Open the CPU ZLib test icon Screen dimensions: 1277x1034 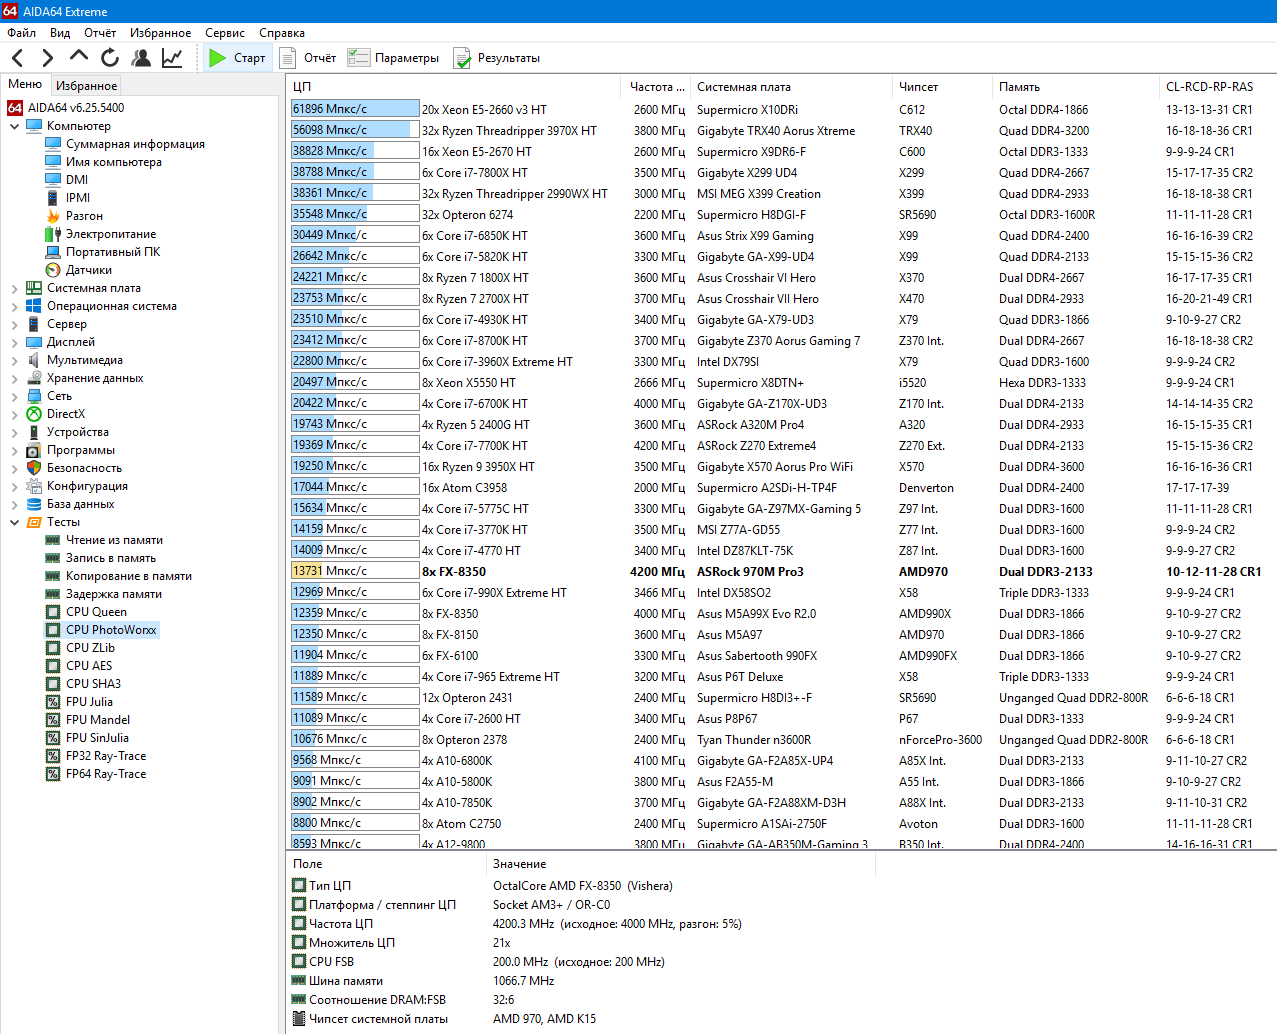point(53,648)
